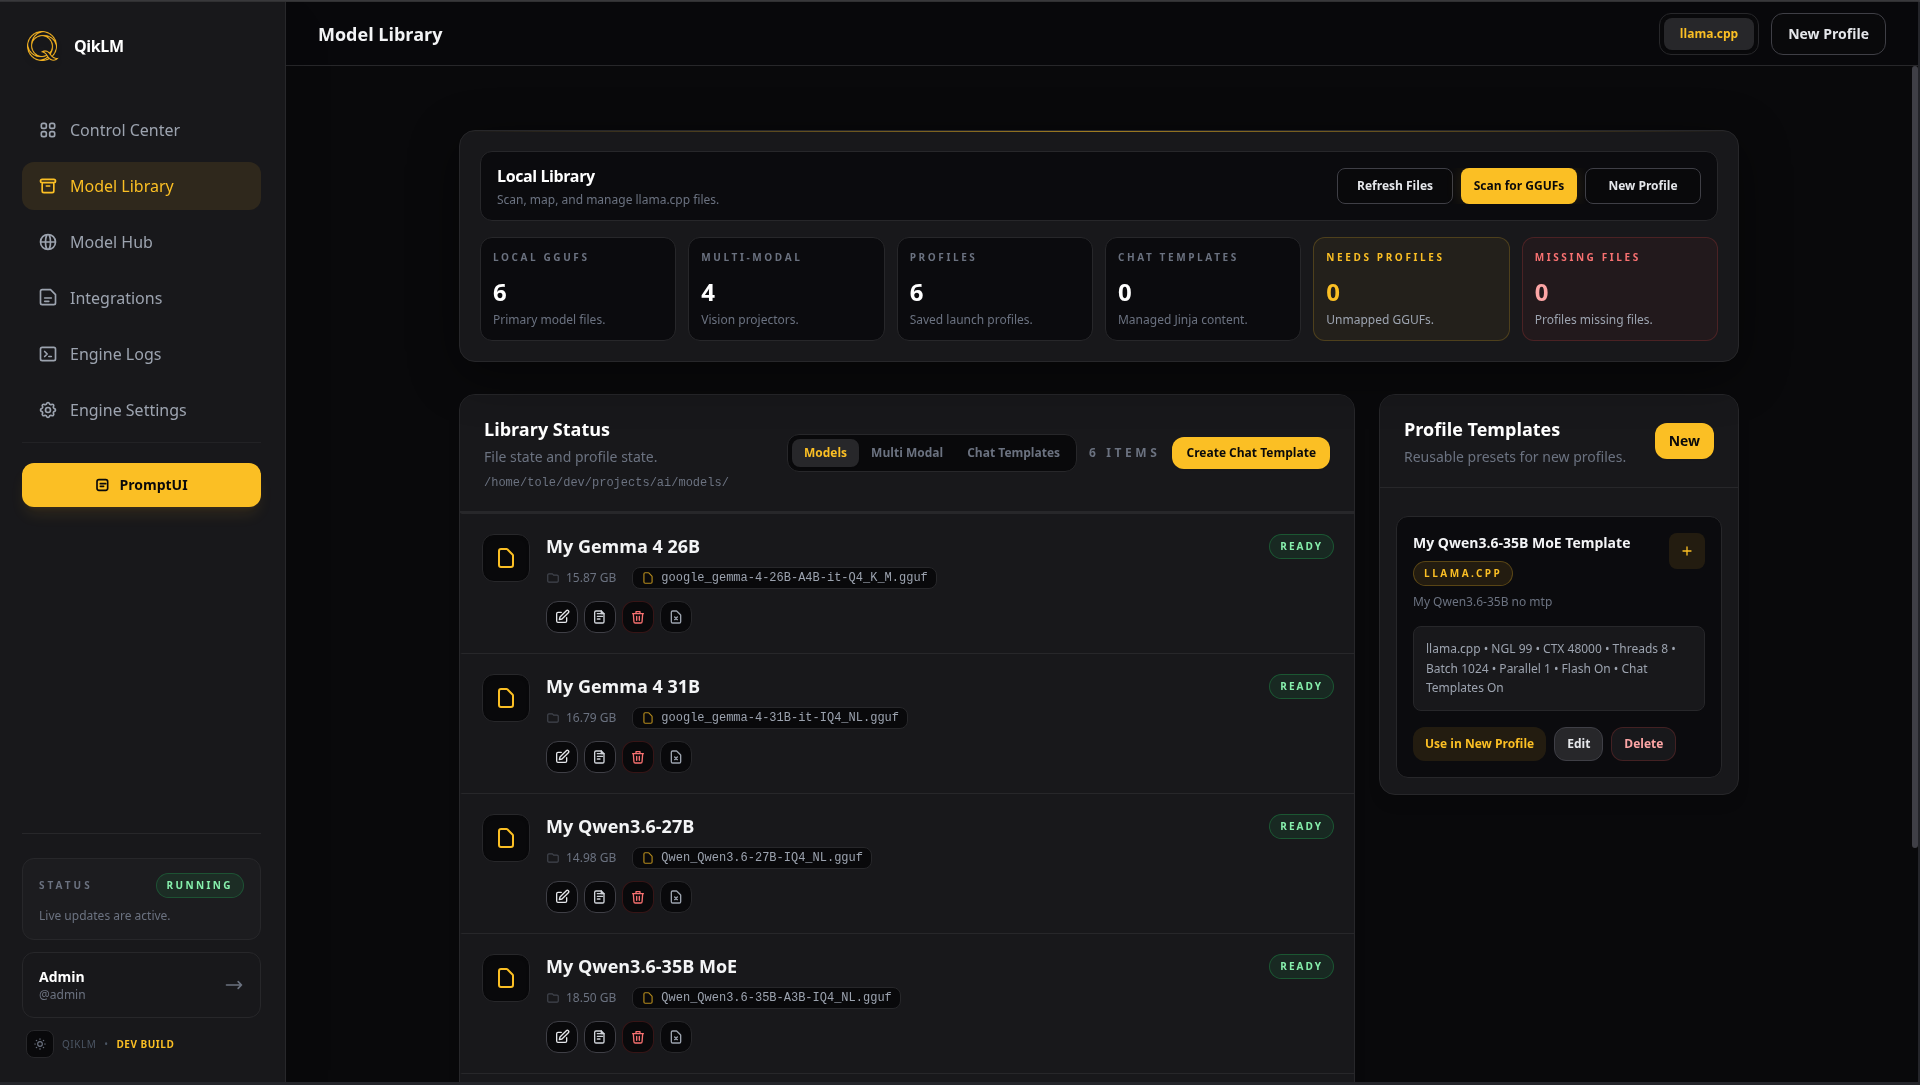
Task: Go to Model Hub in the sidebar
Action: [x=141, y=242]
